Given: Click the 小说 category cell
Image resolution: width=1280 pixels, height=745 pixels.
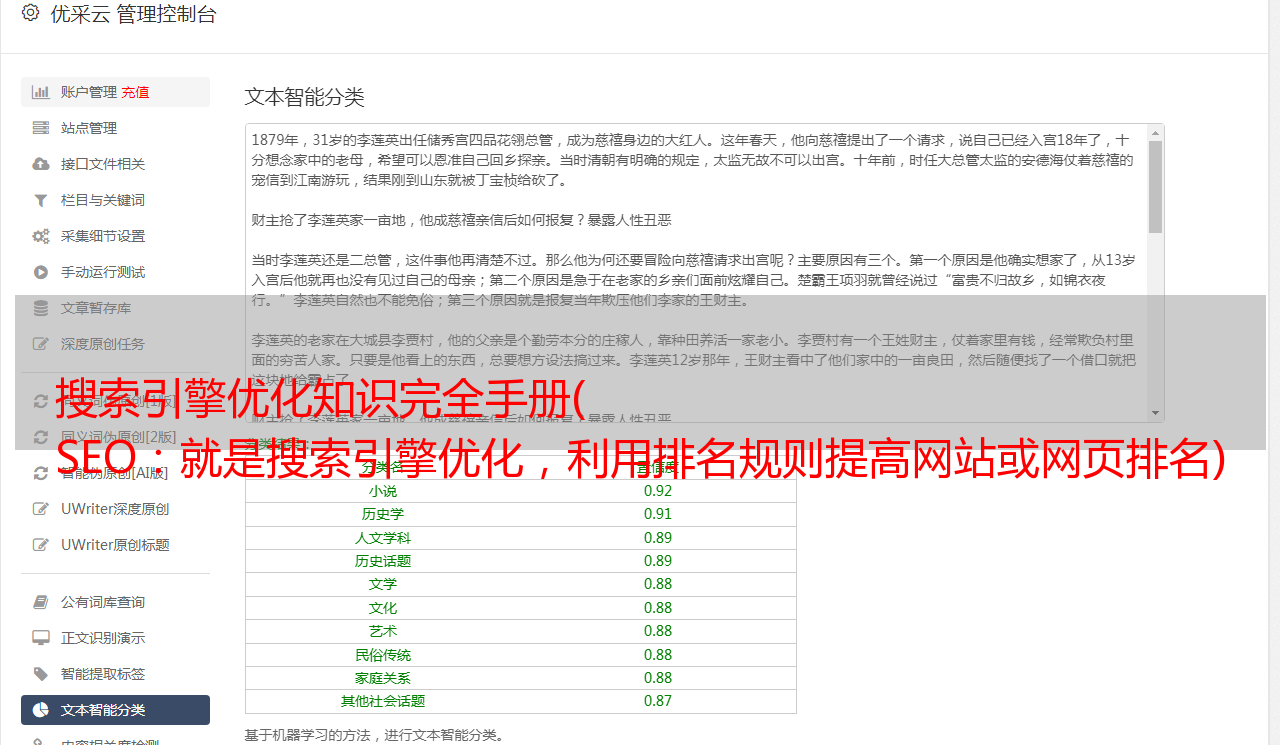Looking at the screenshot, I should [383, 491].
